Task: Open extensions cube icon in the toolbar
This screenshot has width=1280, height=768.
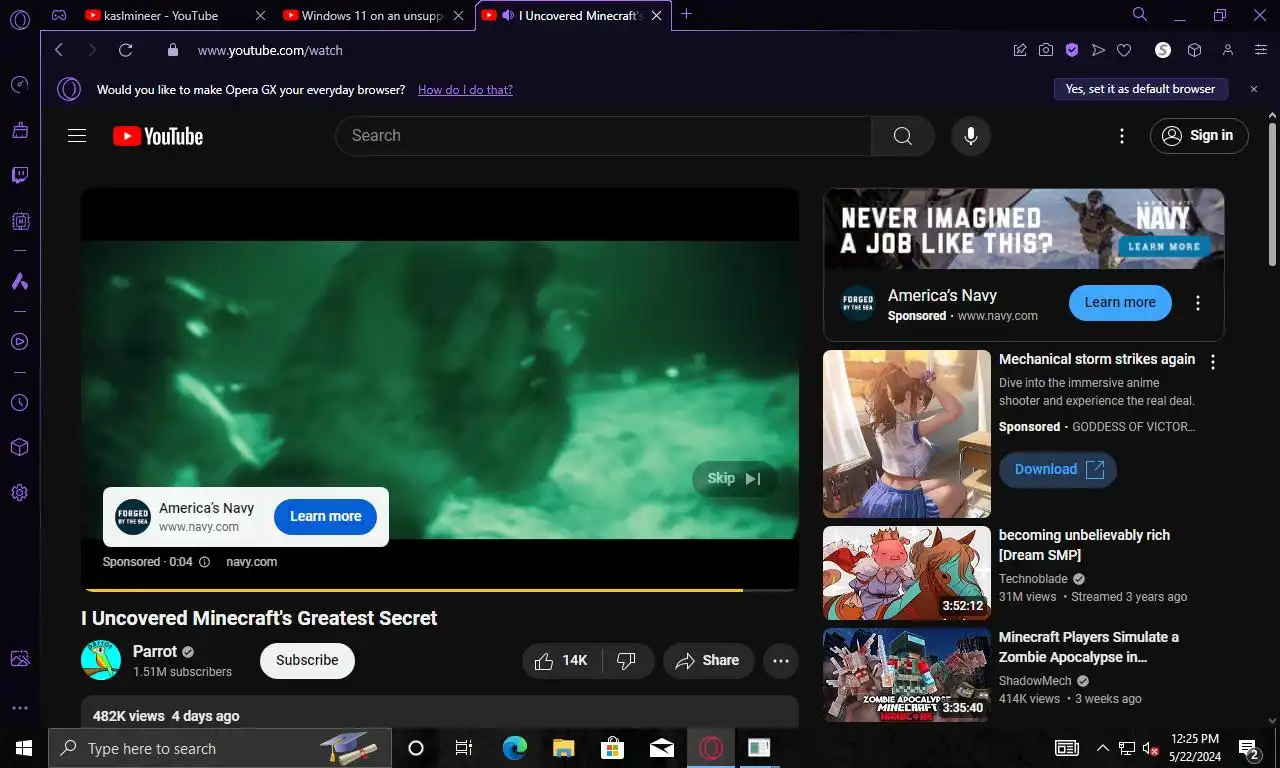Action: 1194,50
